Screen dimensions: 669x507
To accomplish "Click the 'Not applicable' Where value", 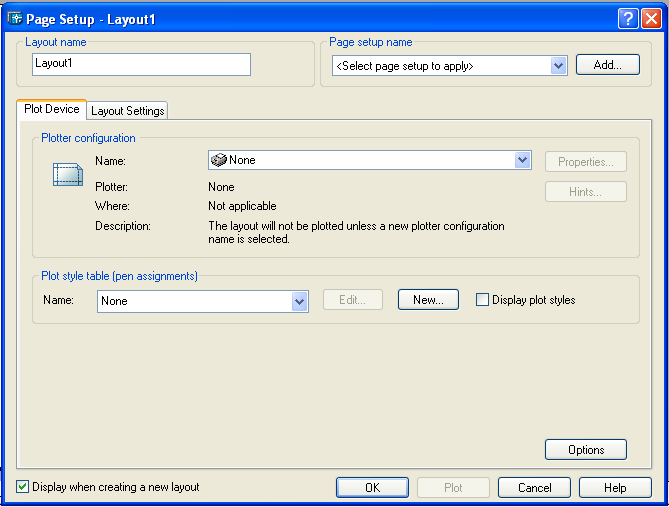I will pyautogui.click(x=242, y=206).
